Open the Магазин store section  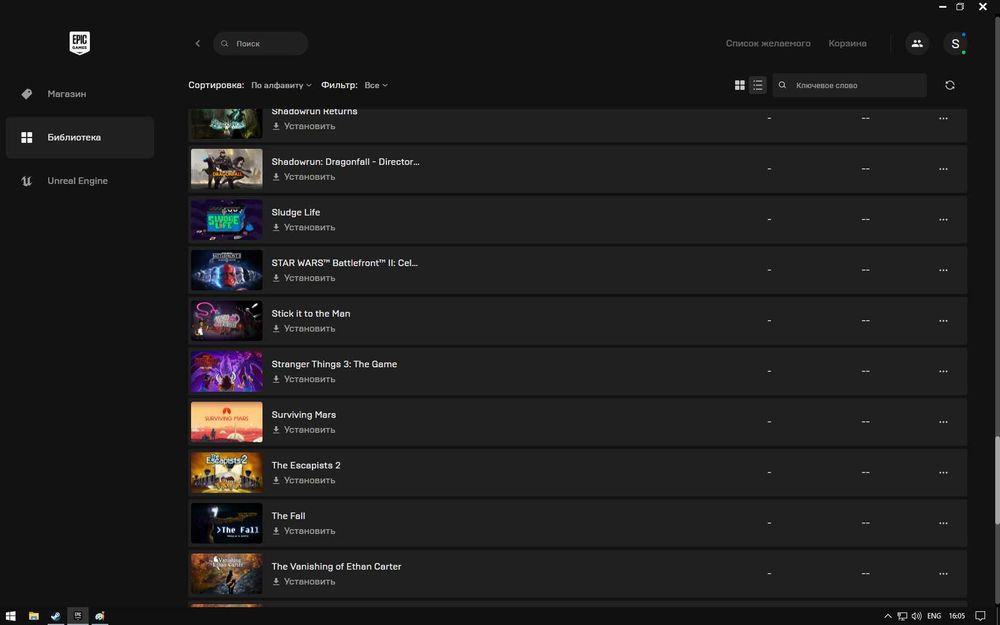(80, 94)
